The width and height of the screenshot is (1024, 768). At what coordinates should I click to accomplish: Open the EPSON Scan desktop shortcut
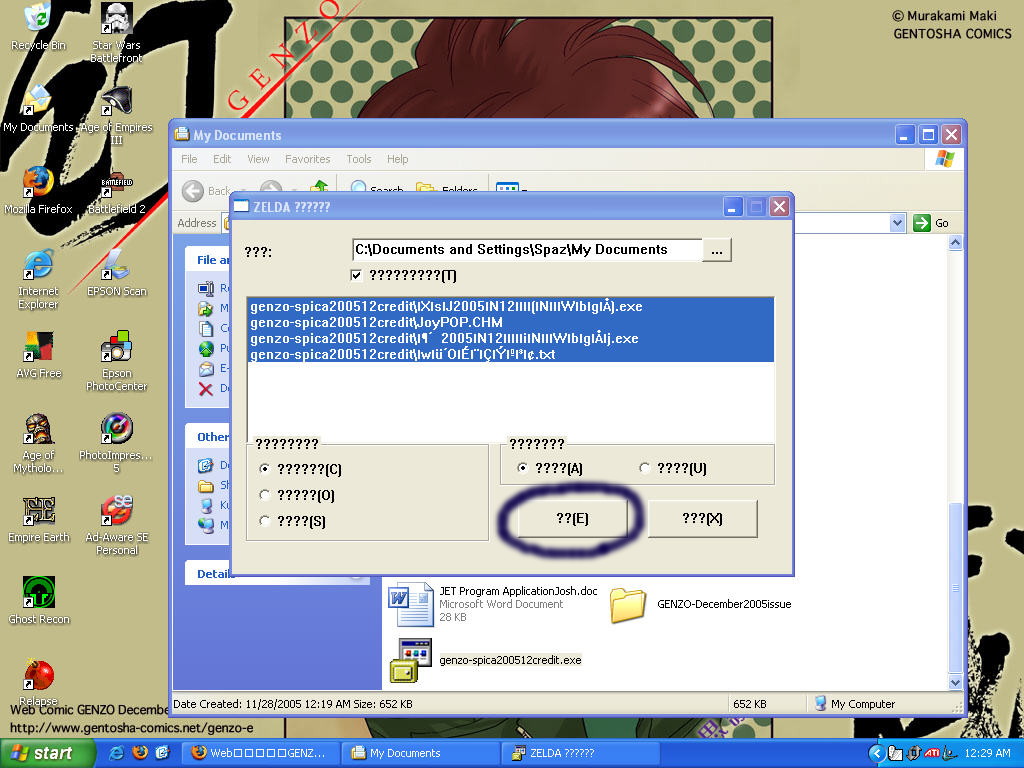pos(117,267)
